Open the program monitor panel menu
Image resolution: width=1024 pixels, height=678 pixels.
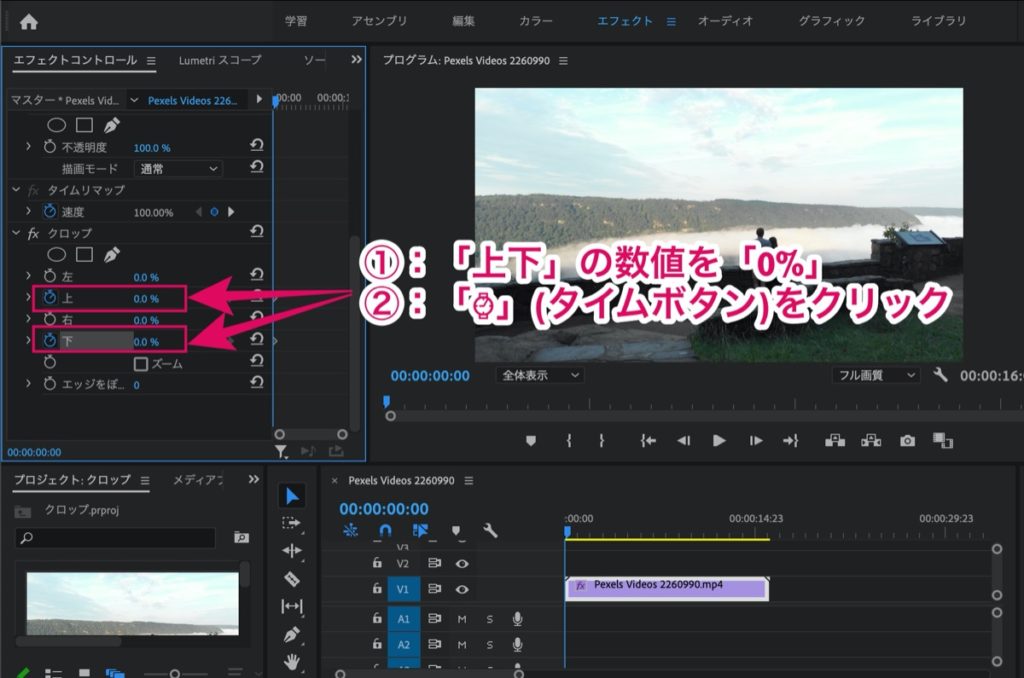tap(563, 61)
